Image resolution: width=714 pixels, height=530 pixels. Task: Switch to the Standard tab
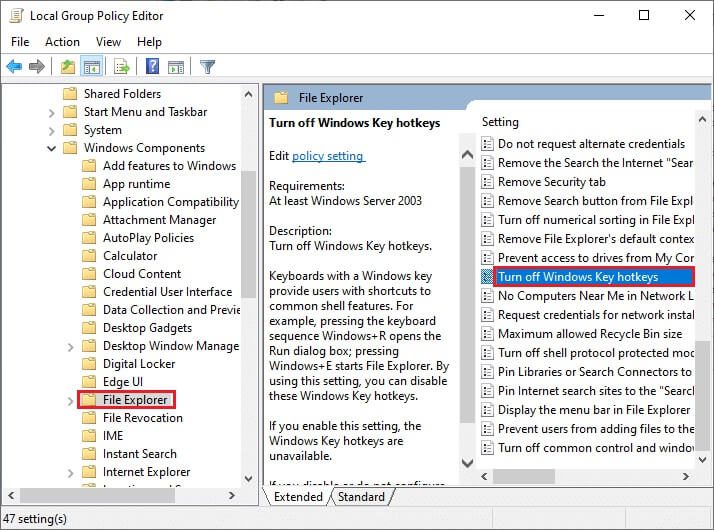point(361,497)
